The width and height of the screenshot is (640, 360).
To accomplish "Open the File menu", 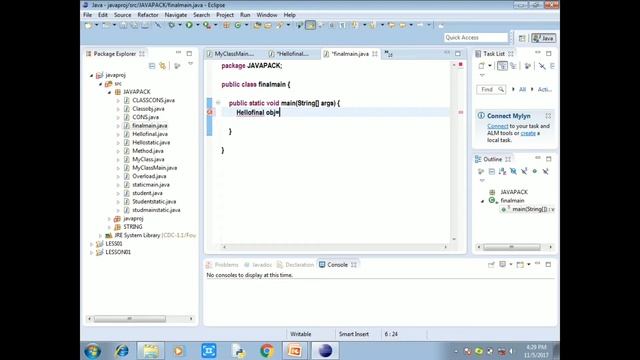I will tap(88, 15).
